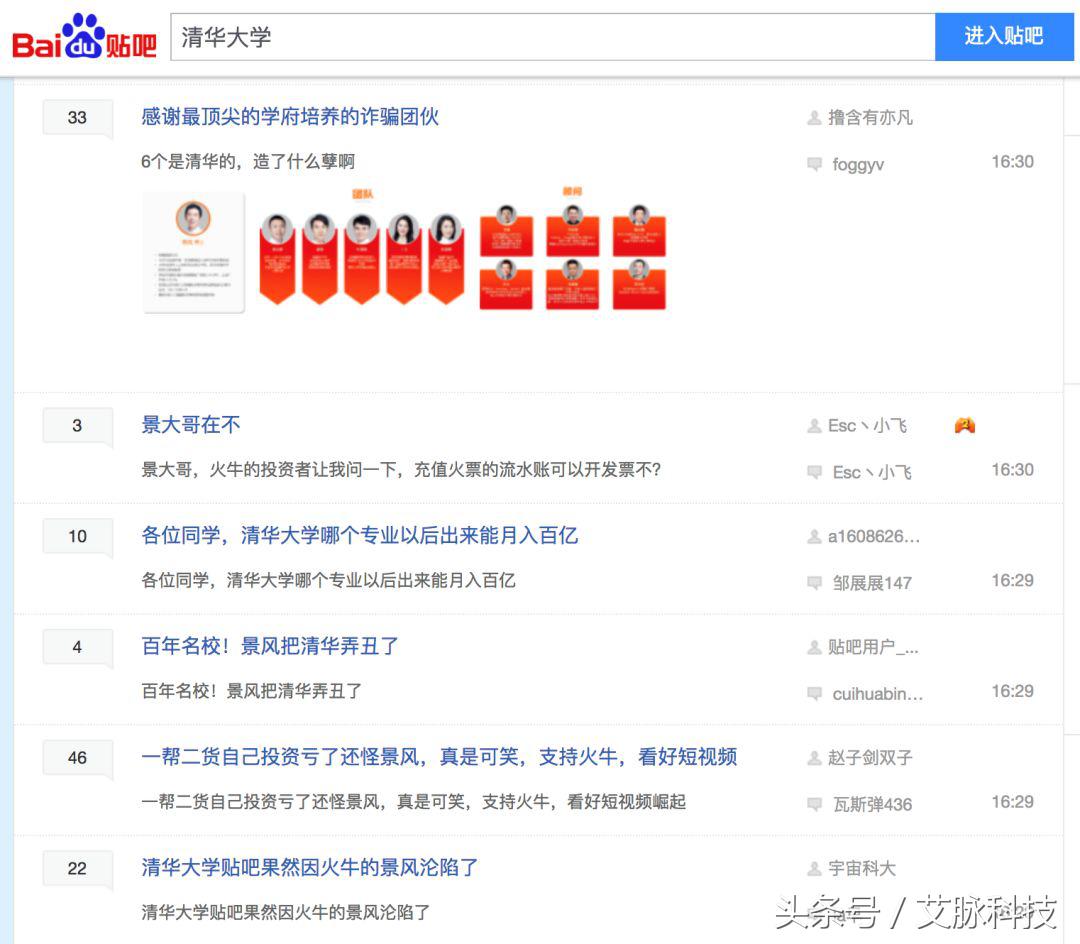1080x944 pixels.
Task: Open the 团队 red banner portraits thumbnail
Action: tap(362, 248)
